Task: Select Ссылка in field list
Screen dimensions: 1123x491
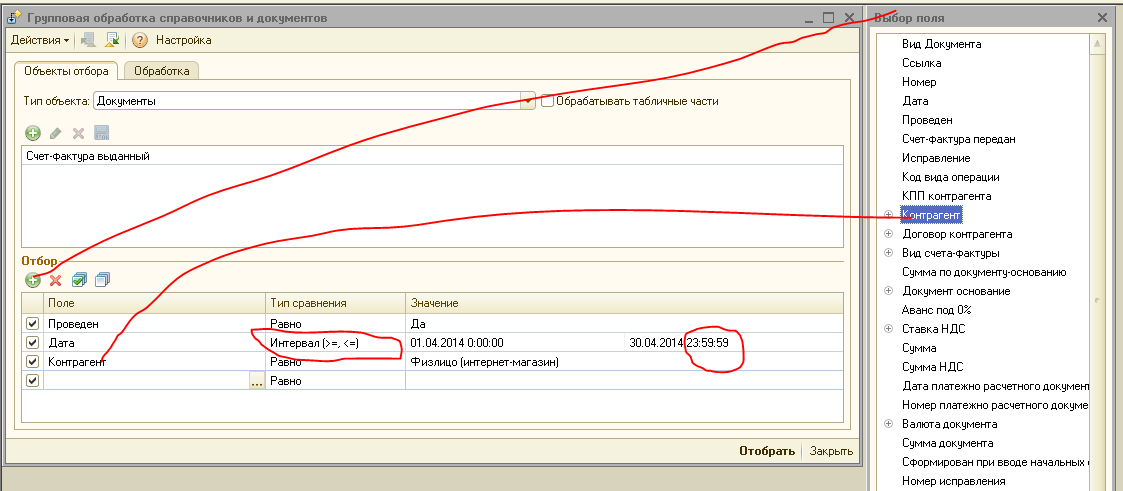Action: coord(922,63)
